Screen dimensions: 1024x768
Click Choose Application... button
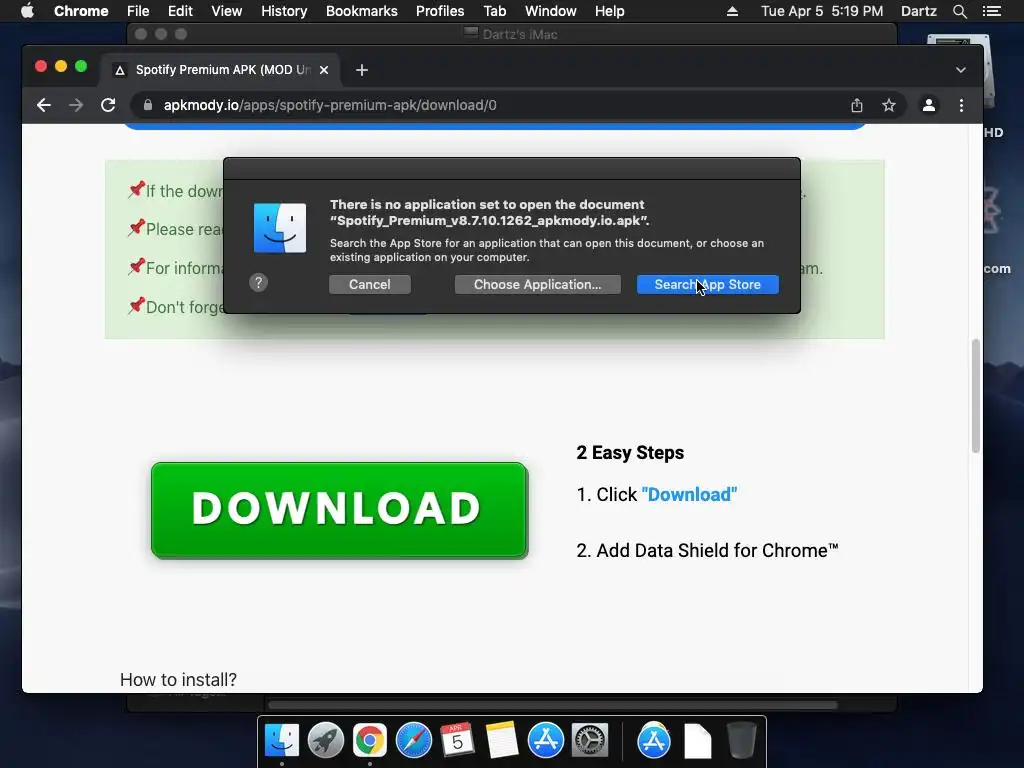pos(537,284)
